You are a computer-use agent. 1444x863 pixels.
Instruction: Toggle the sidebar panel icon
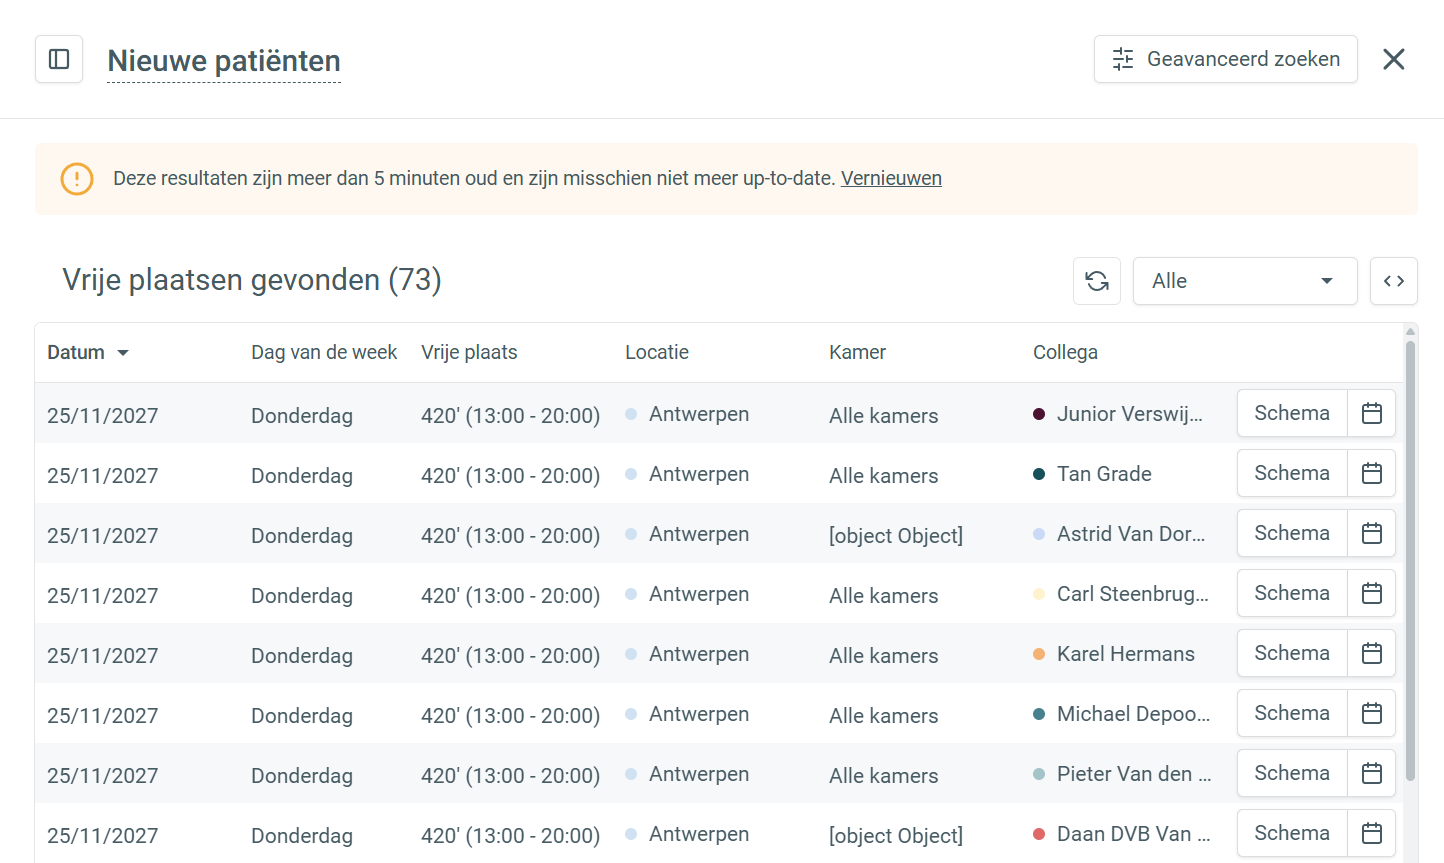[59, 59]
